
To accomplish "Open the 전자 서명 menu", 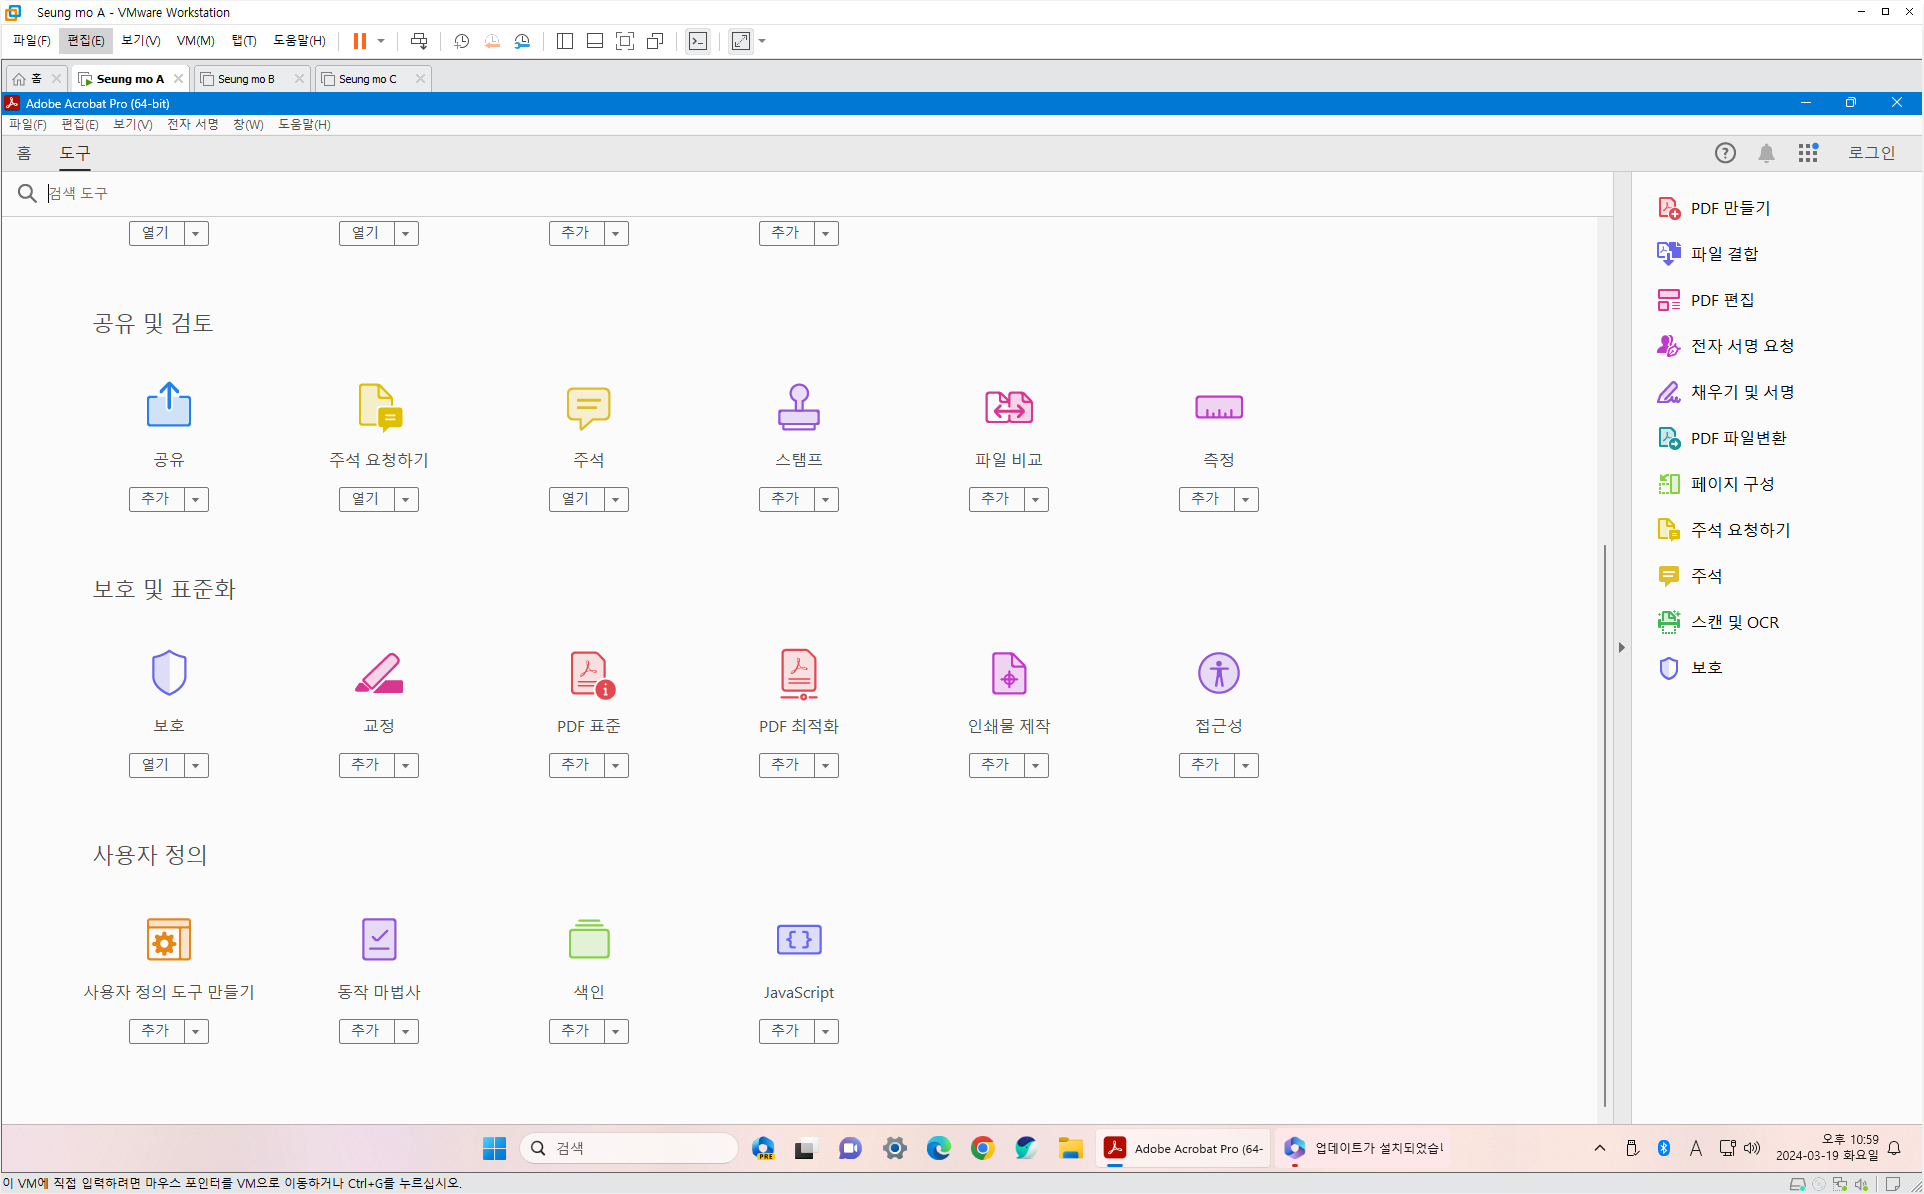I will (x=192, y=124).
